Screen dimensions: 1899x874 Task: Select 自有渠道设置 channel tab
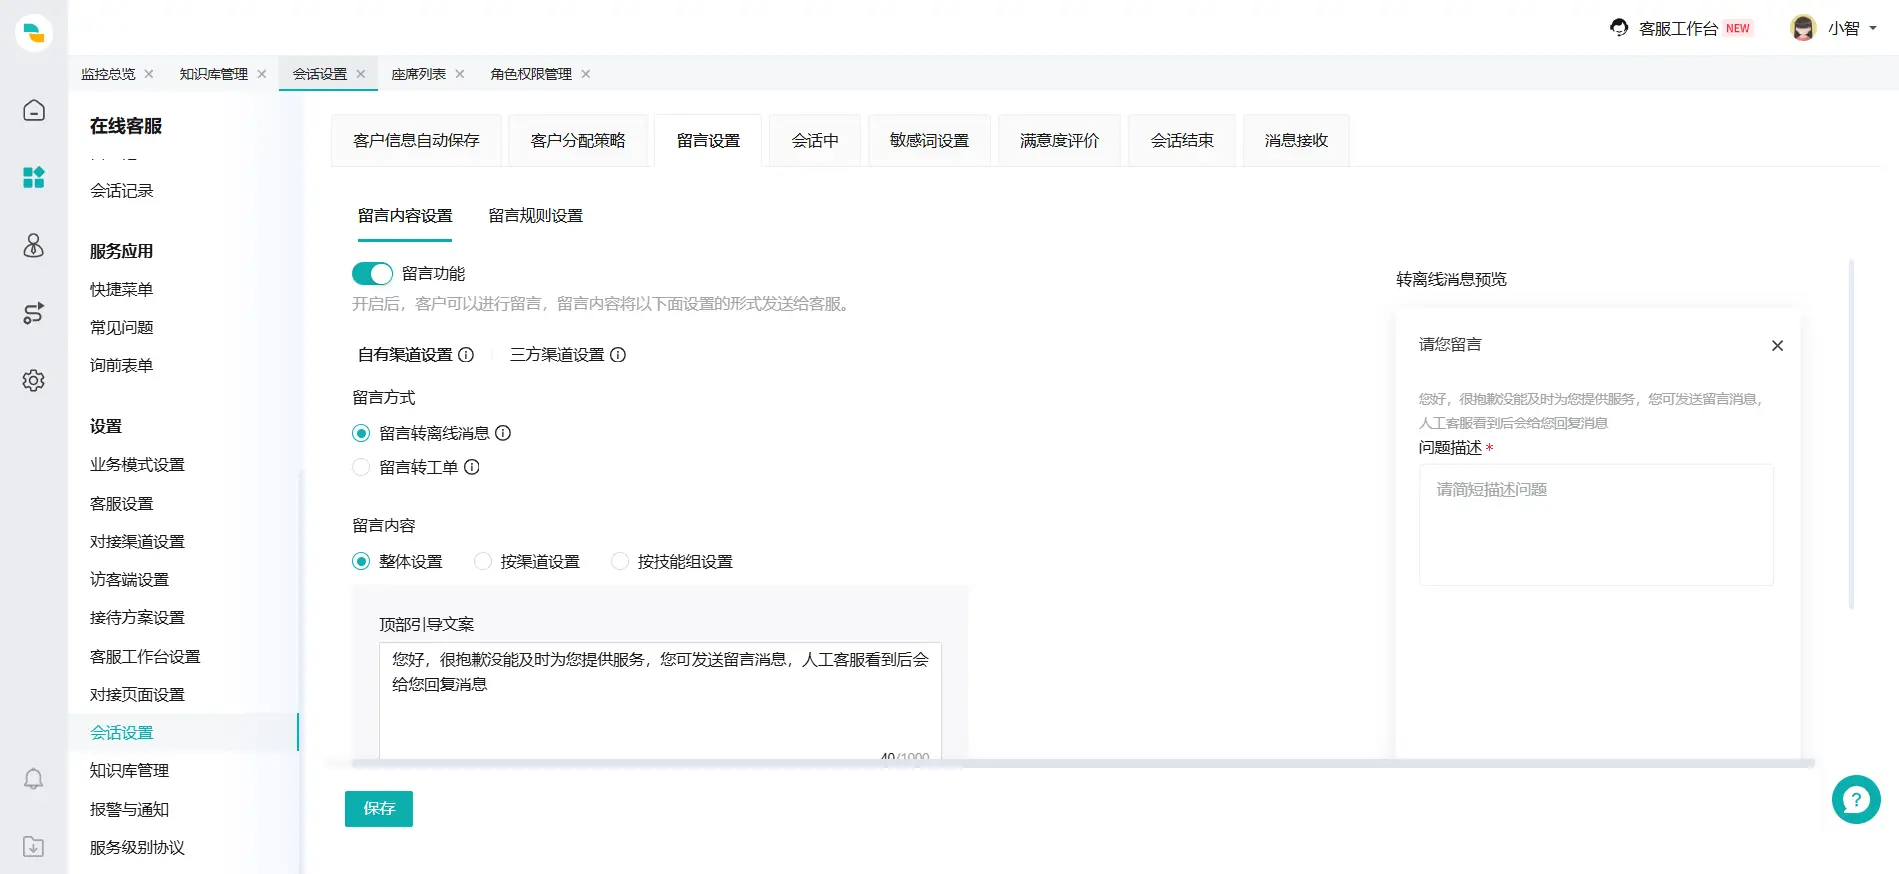[405, 355]
